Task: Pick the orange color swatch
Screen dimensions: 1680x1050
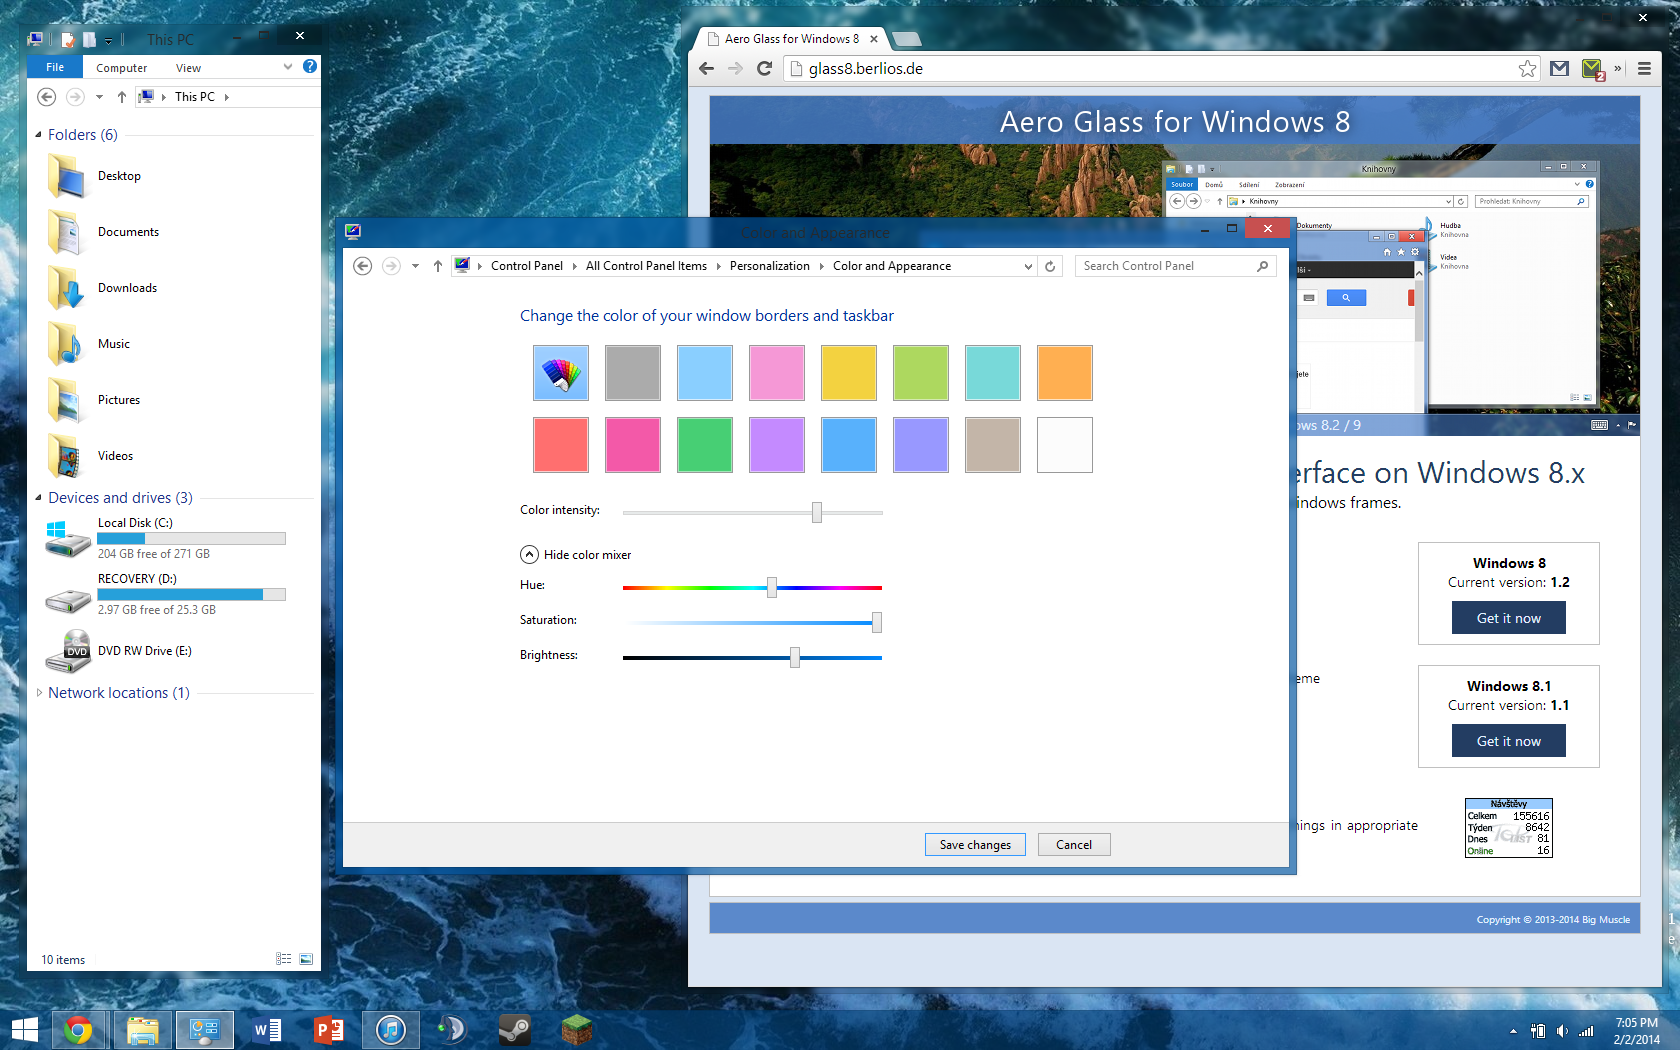Action: (1065, 373)
